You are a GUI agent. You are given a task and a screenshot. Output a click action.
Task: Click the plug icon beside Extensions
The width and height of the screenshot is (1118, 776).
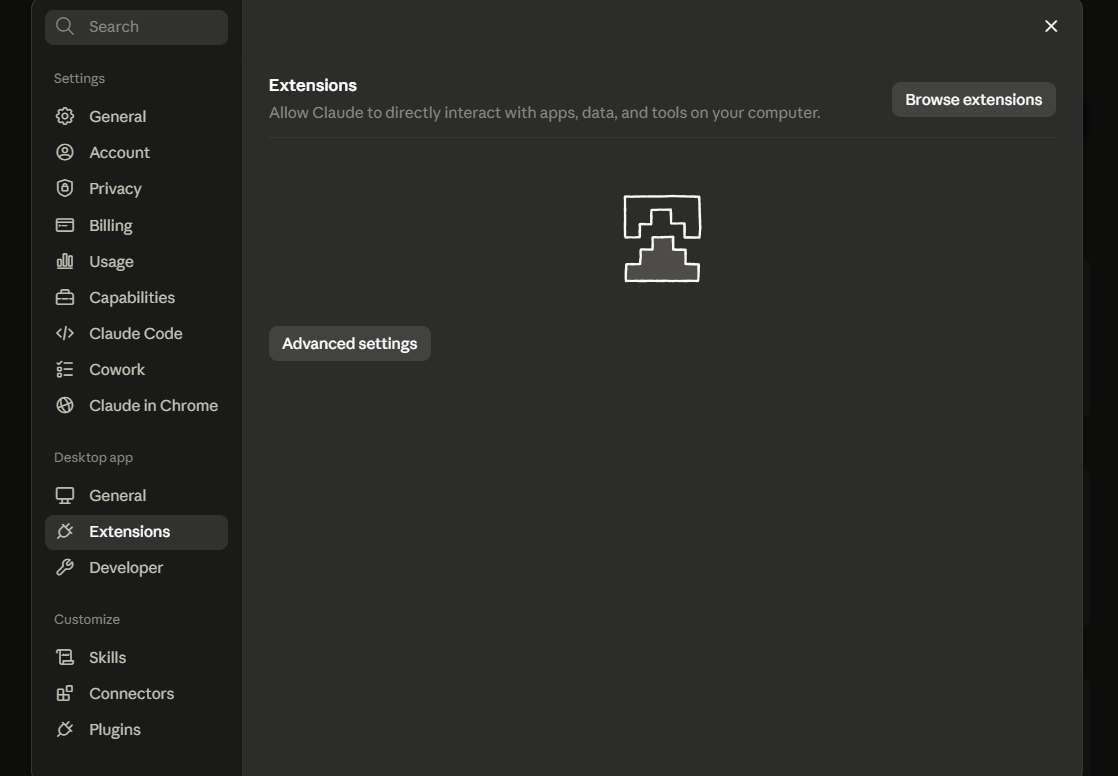(x=65, y=531)
